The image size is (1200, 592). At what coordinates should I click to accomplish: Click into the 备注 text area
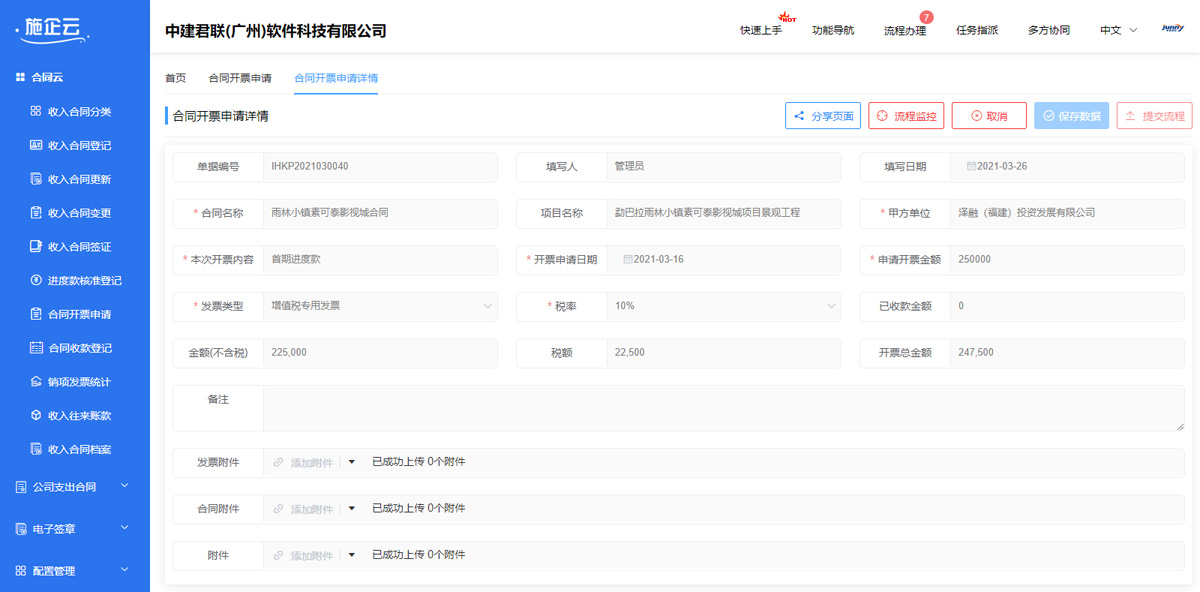[x=724, y=409]
